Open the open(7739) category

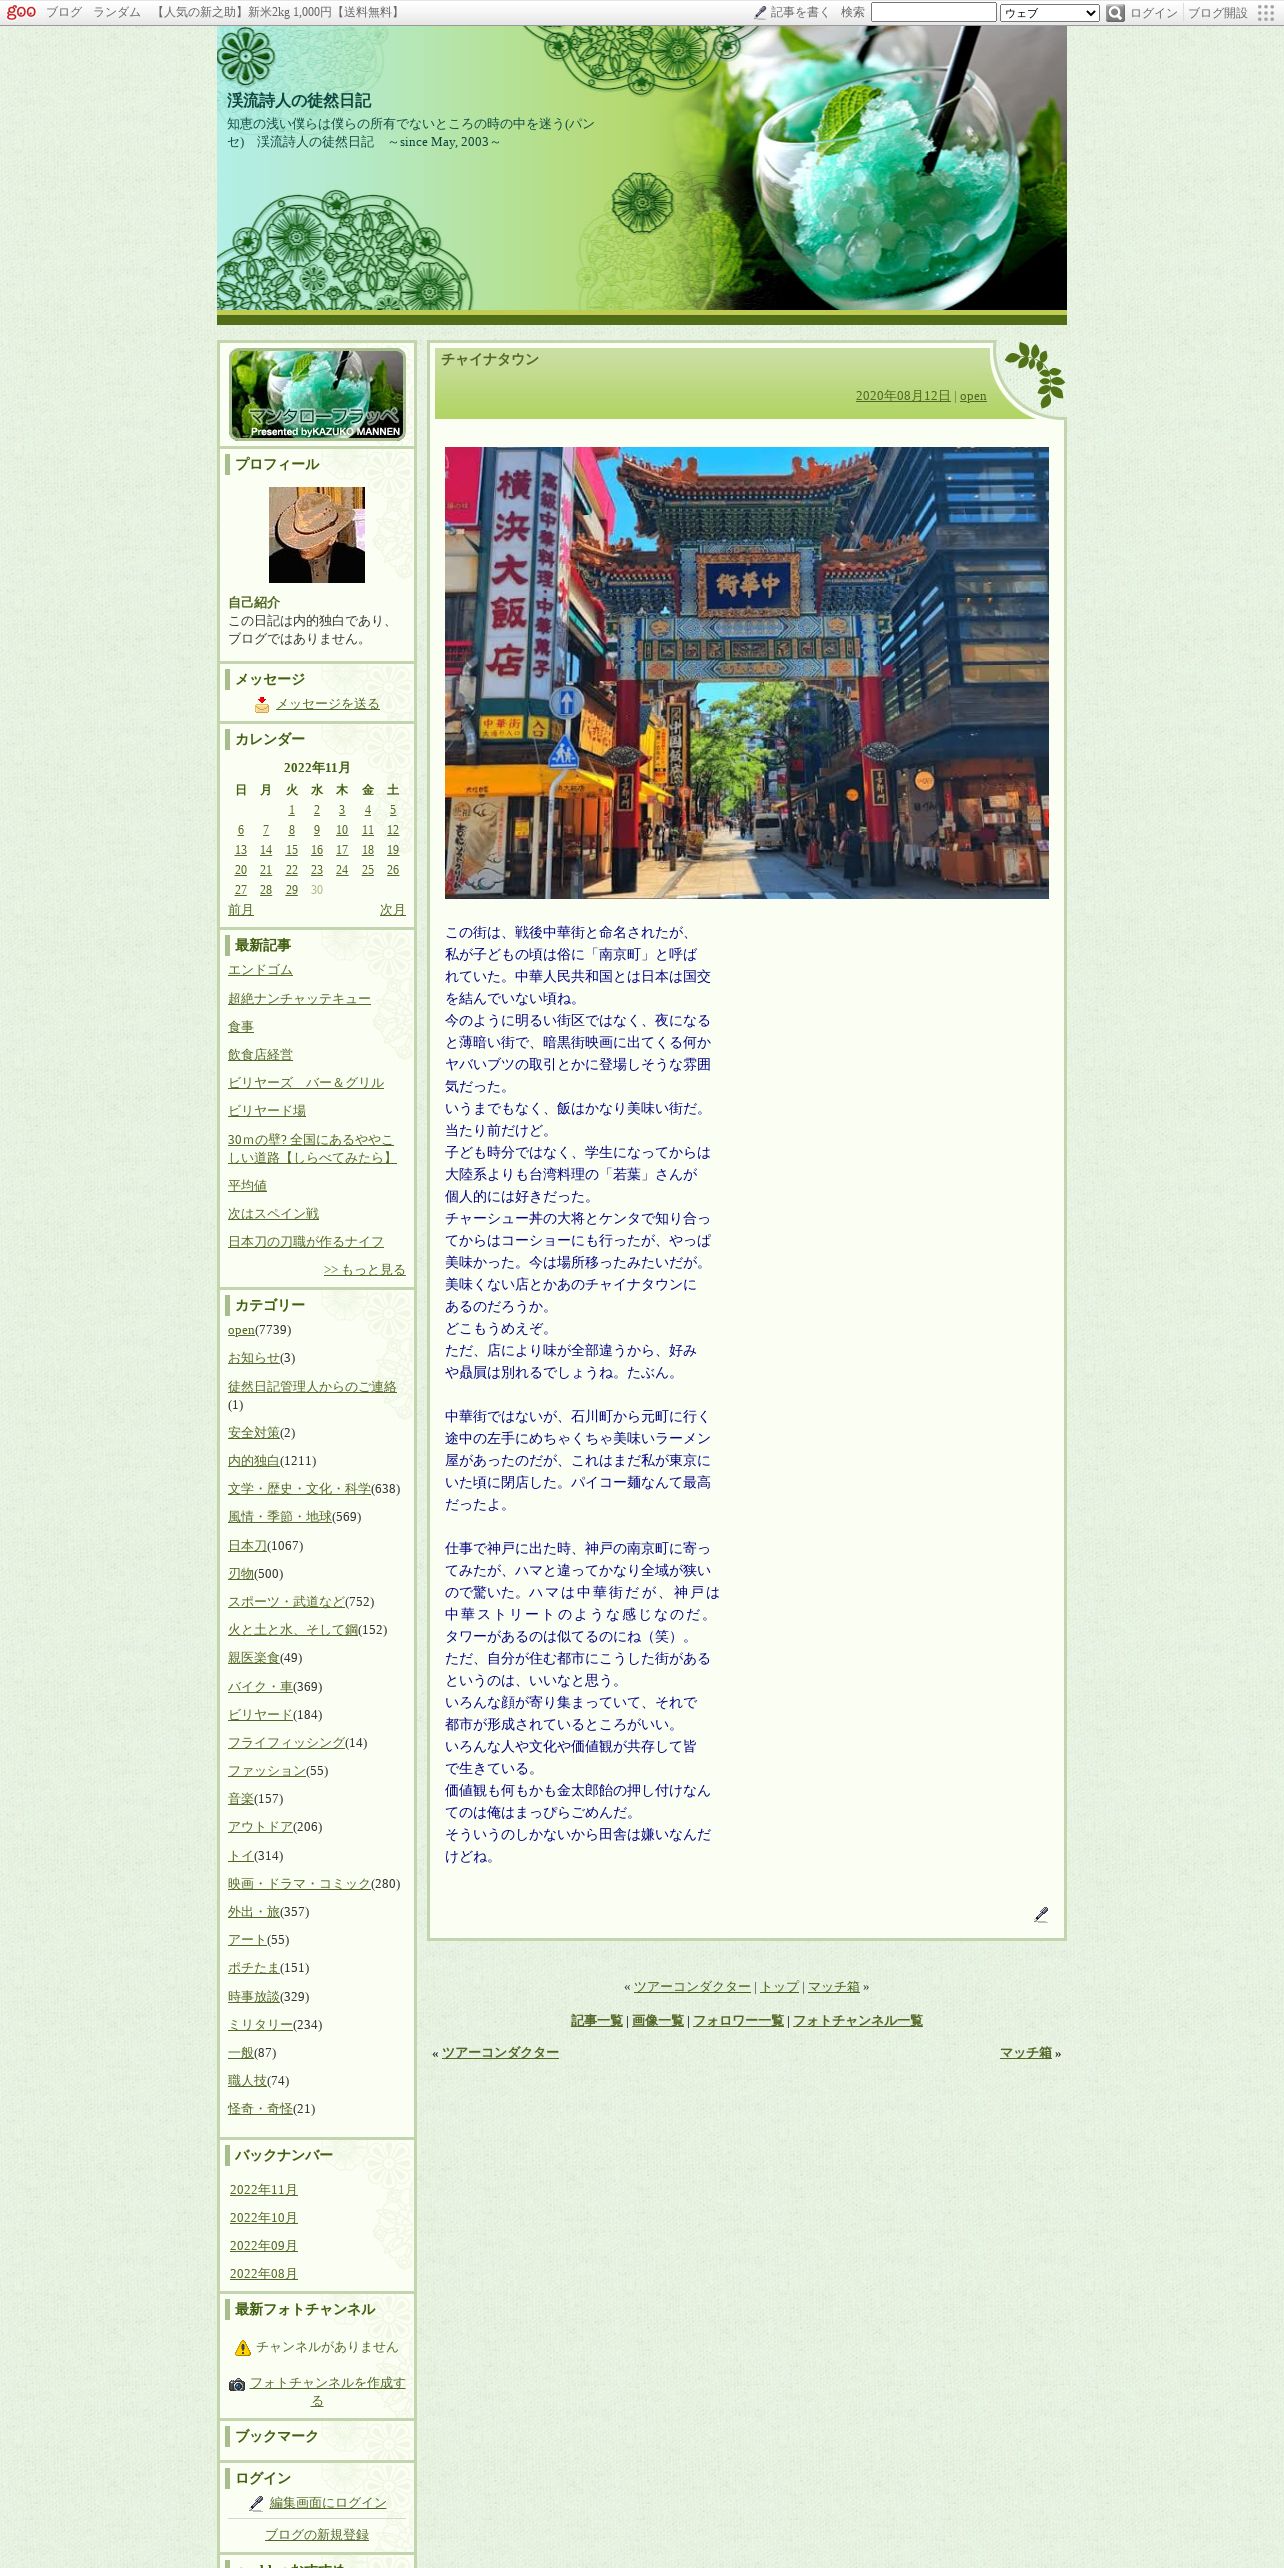(241, 1330)
